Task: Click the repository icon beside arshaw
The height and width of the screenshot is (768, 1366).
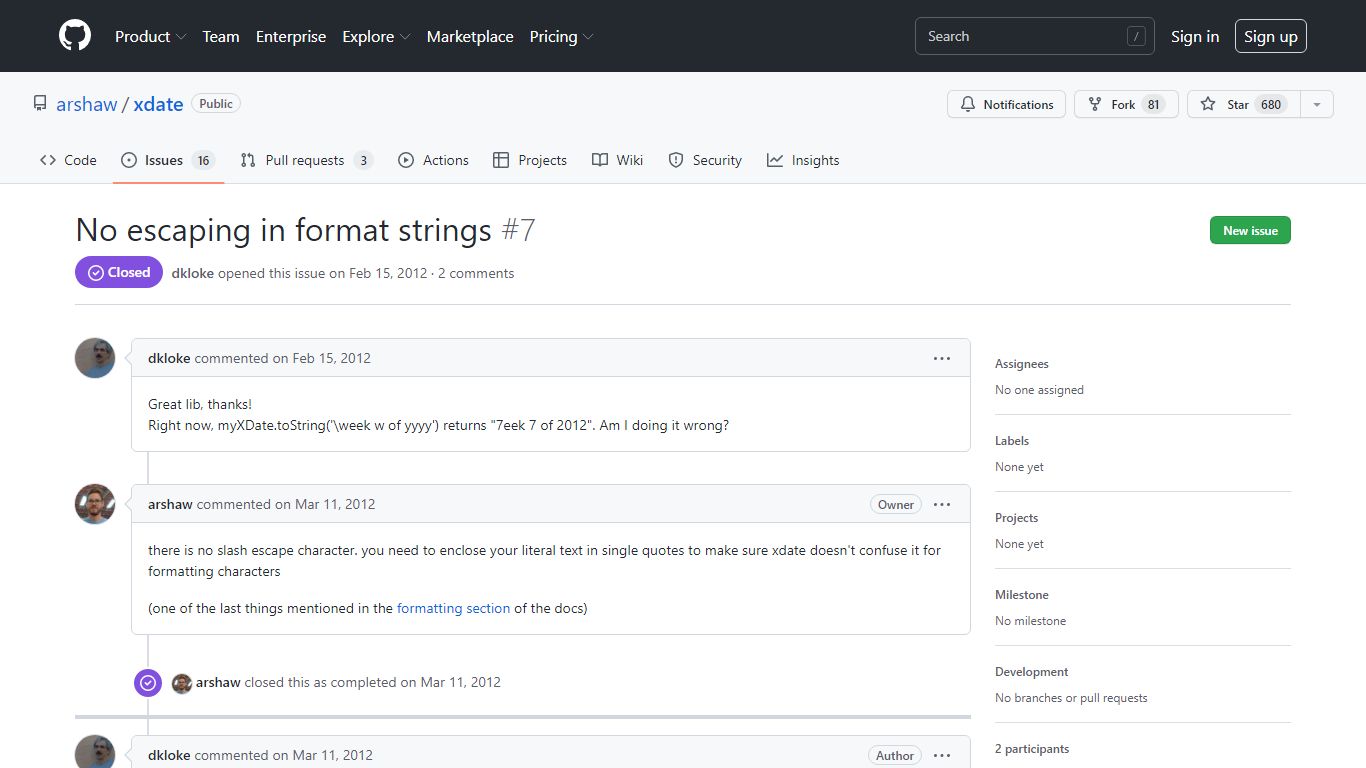Action: click(40, 104)
